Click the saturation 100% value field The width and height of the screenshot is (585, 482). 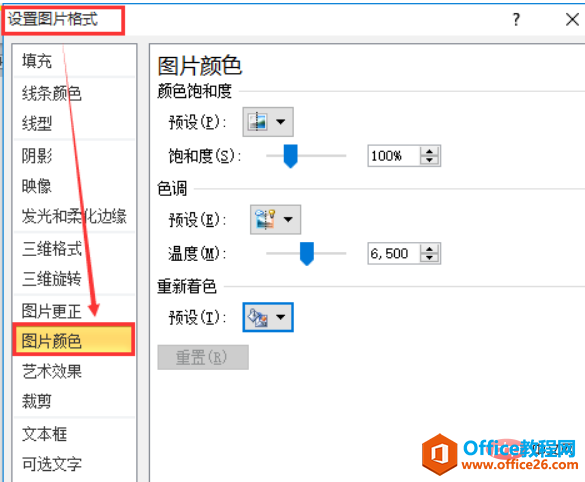[394, 156]
